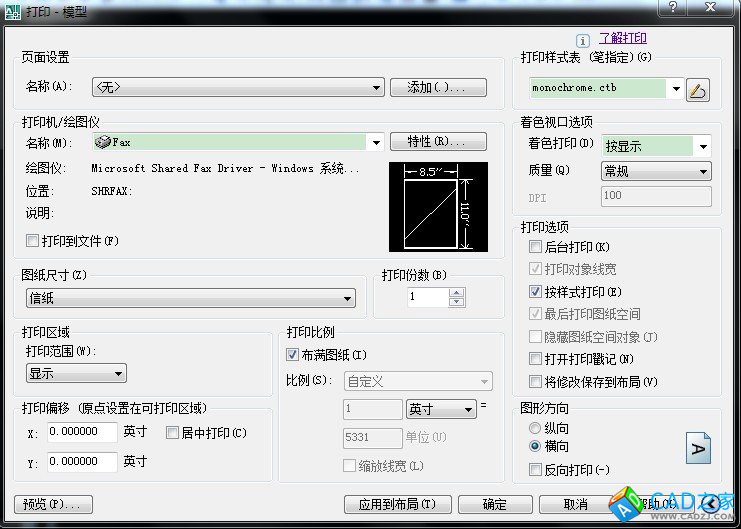Select the 纵向 portrait radio button
This screenshot has height=529, width=741.
[x=535, y=428]
